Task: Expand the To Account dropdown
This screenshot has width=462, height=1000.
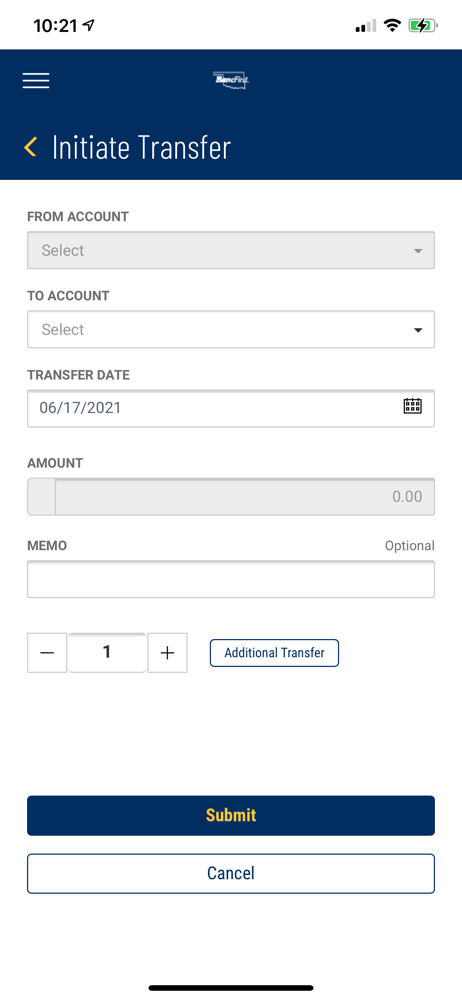Action: coord(231,329)
